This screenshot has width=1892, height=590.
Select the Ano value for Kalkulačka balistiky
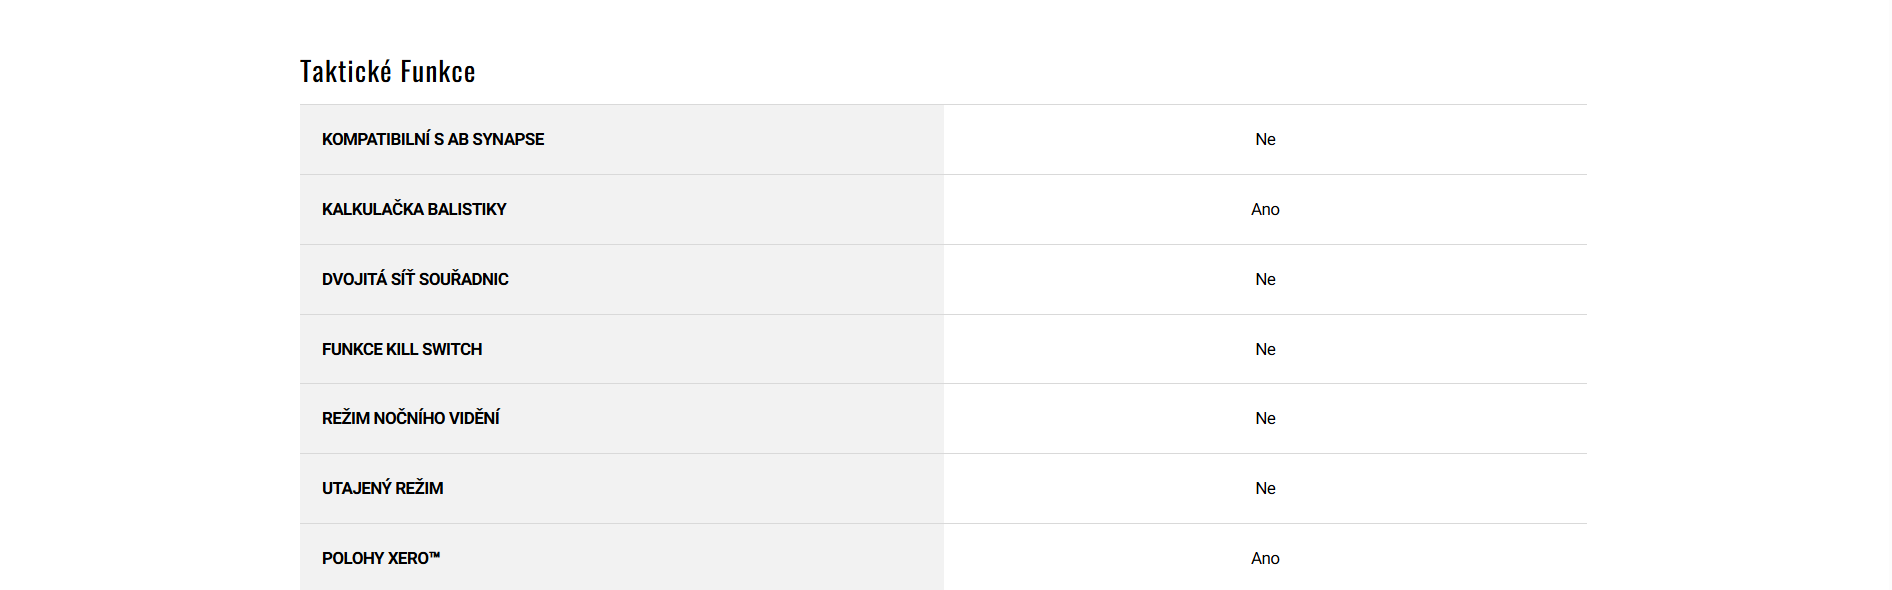pyautogui.click(x=1265, y=210)
